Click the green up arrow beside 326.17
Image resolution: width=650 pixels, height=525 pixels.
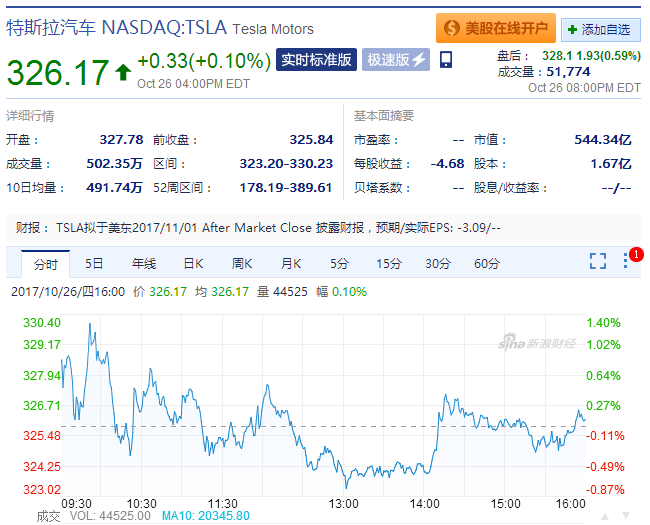pyautogui.click(x=123, y=71)
